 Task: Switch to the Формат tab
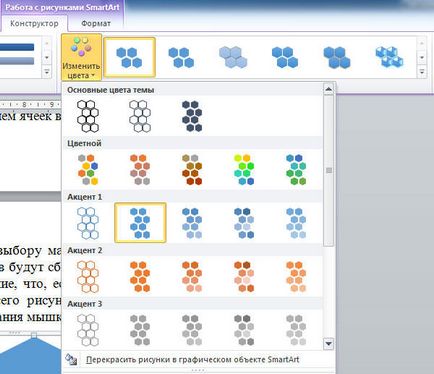[96, 24]
